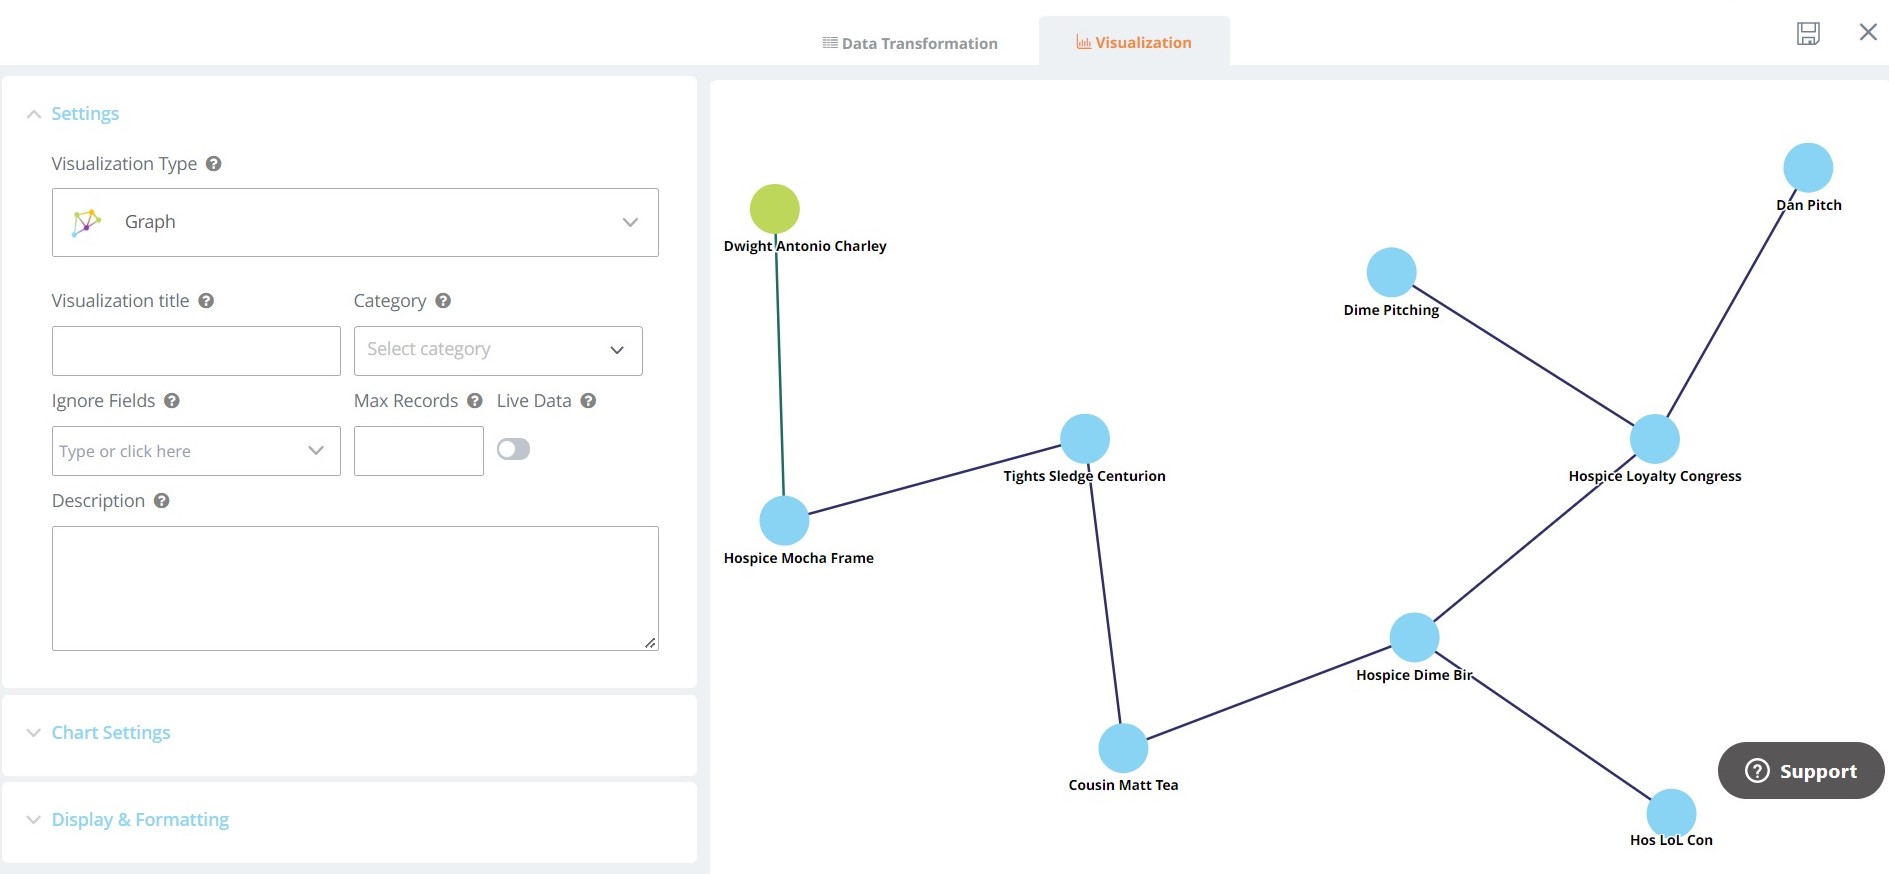This screenshot has width=1889, height=874.
Task: Click help icon next to Ignore Fields
Action: tap(172, 401)
